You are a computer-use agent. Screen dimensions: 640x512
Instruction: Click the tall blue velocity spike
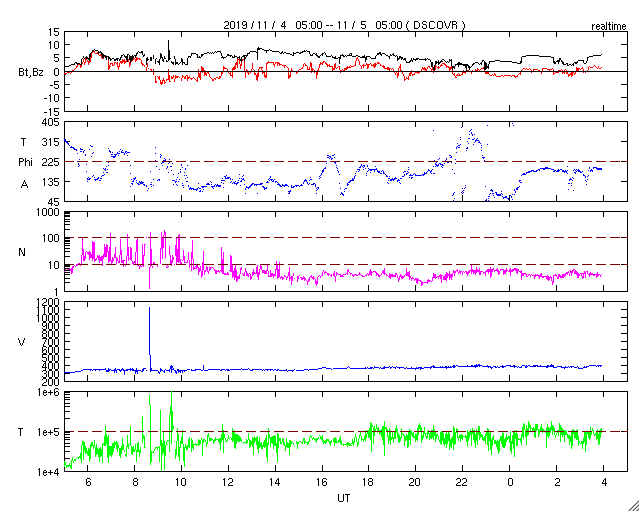150,335
